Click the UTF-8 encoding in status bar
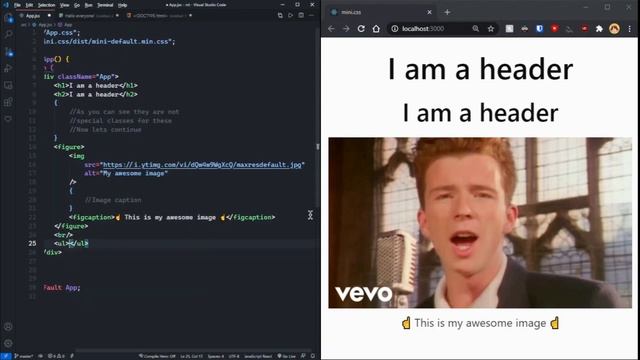Image resolution: width=640 pixels, height=360 pixels. click(234, 356)
